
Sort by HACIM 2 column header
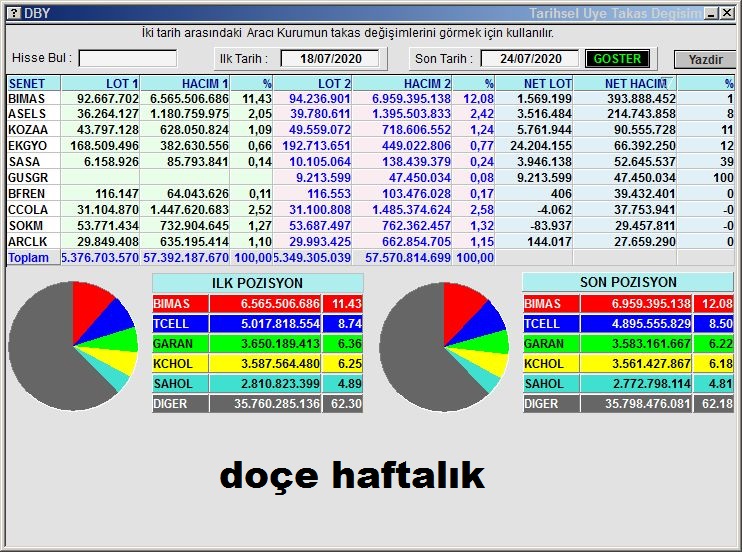click(402, 83)
